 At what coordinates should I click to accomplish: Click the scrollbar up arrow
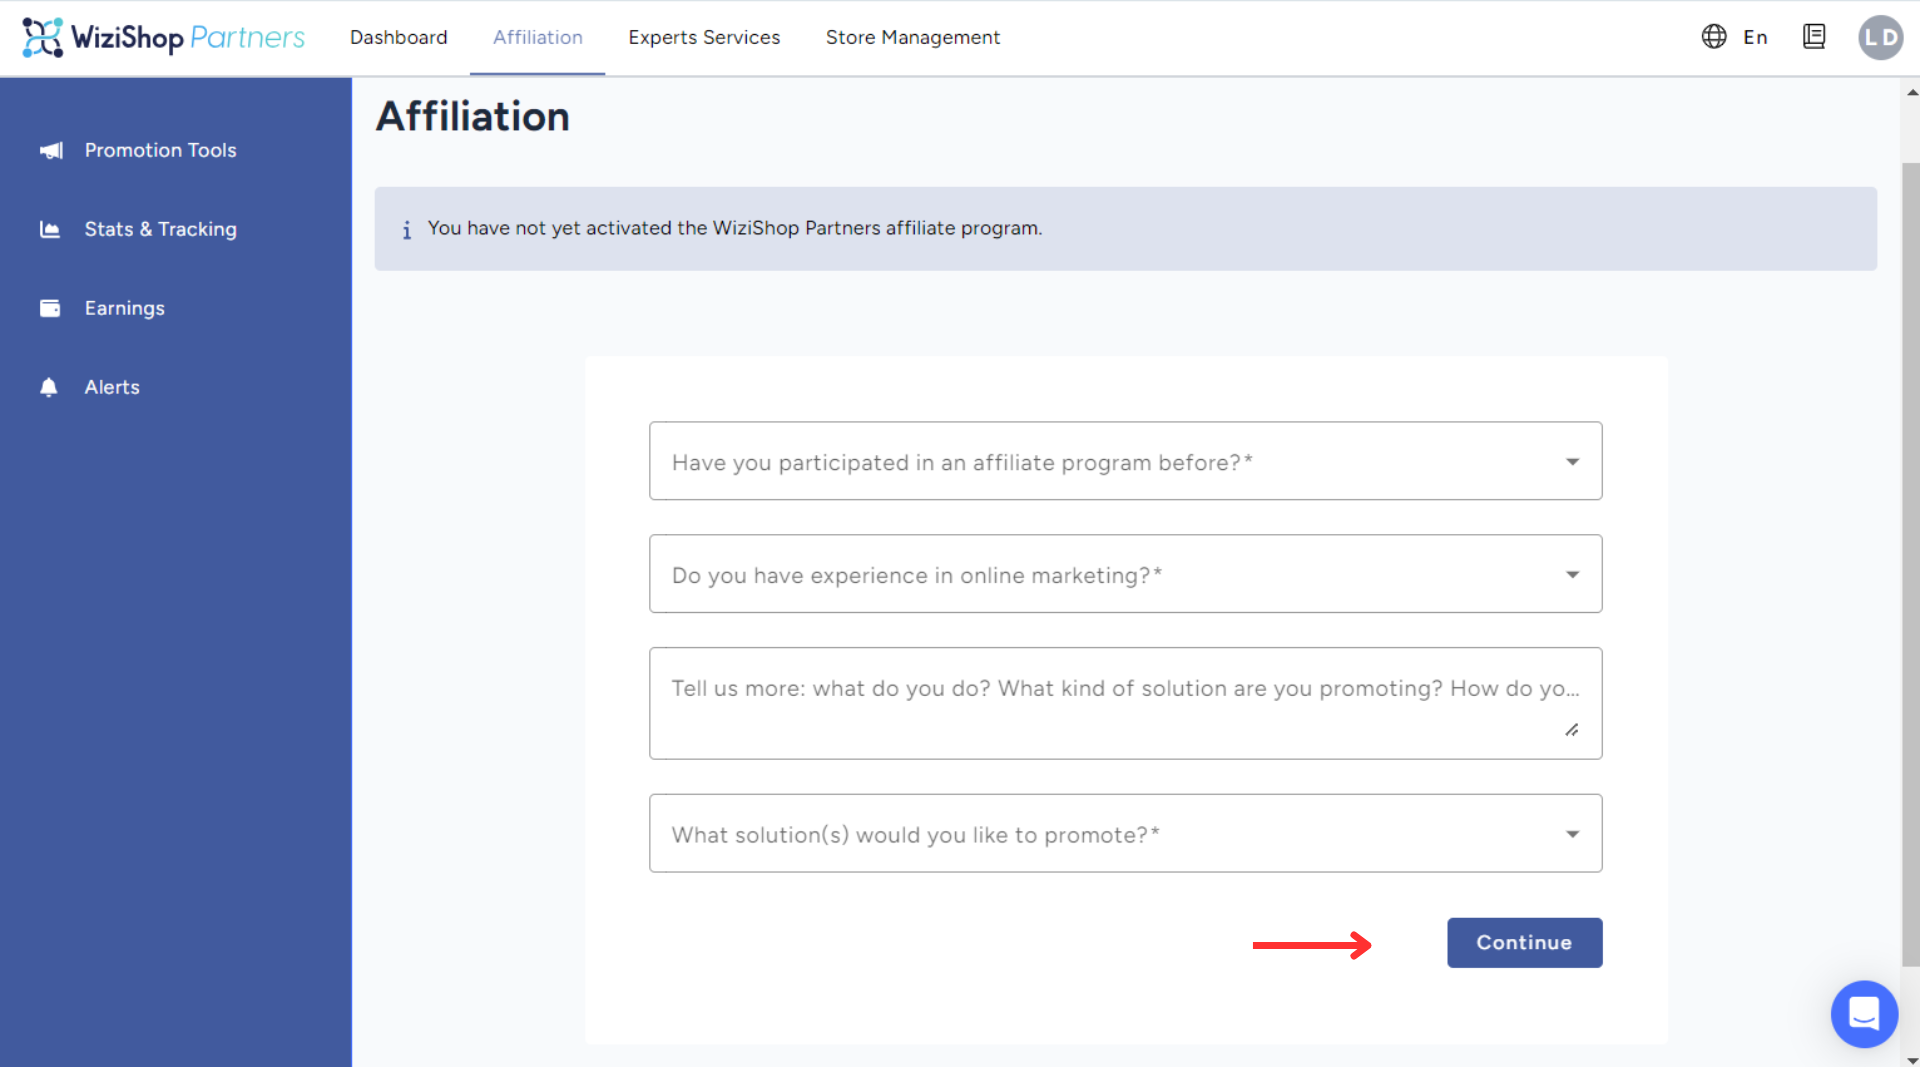(1912, 92)
